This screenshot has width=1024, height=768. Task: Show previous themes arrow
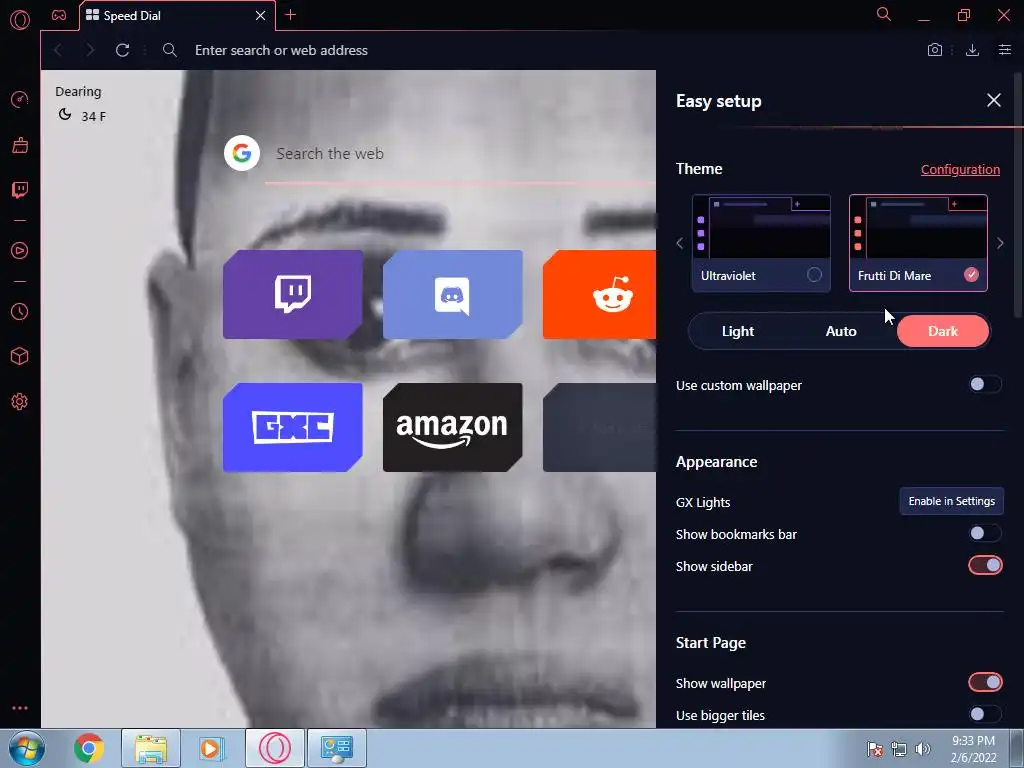pyautogui.click(x=679, y=243)
